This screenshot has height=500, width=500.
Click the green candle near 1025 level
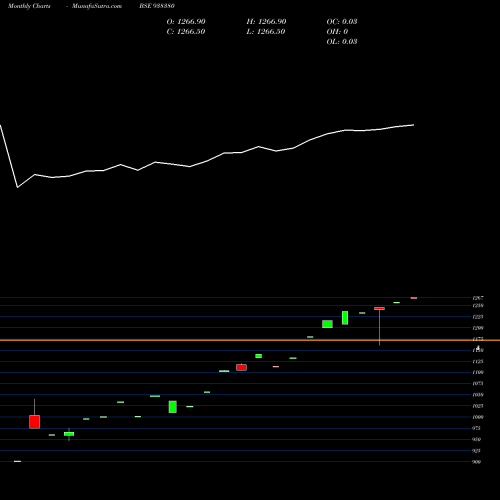click(x=173, y=407)
